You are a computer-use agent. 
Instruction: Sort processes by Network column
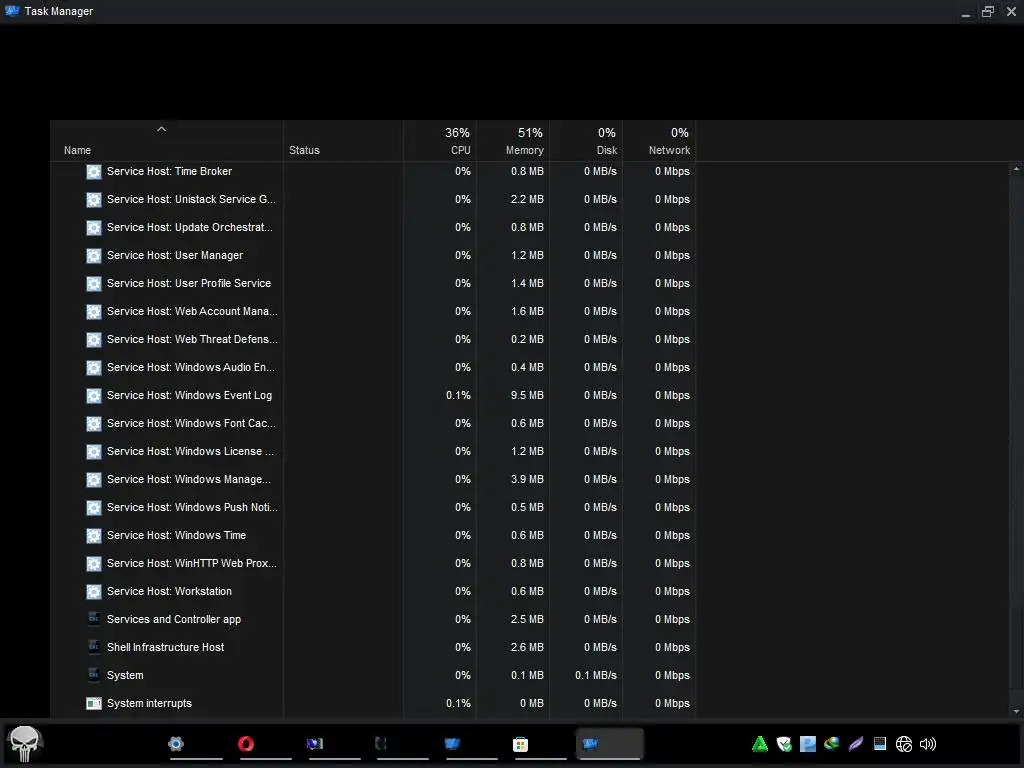(660, 141)
